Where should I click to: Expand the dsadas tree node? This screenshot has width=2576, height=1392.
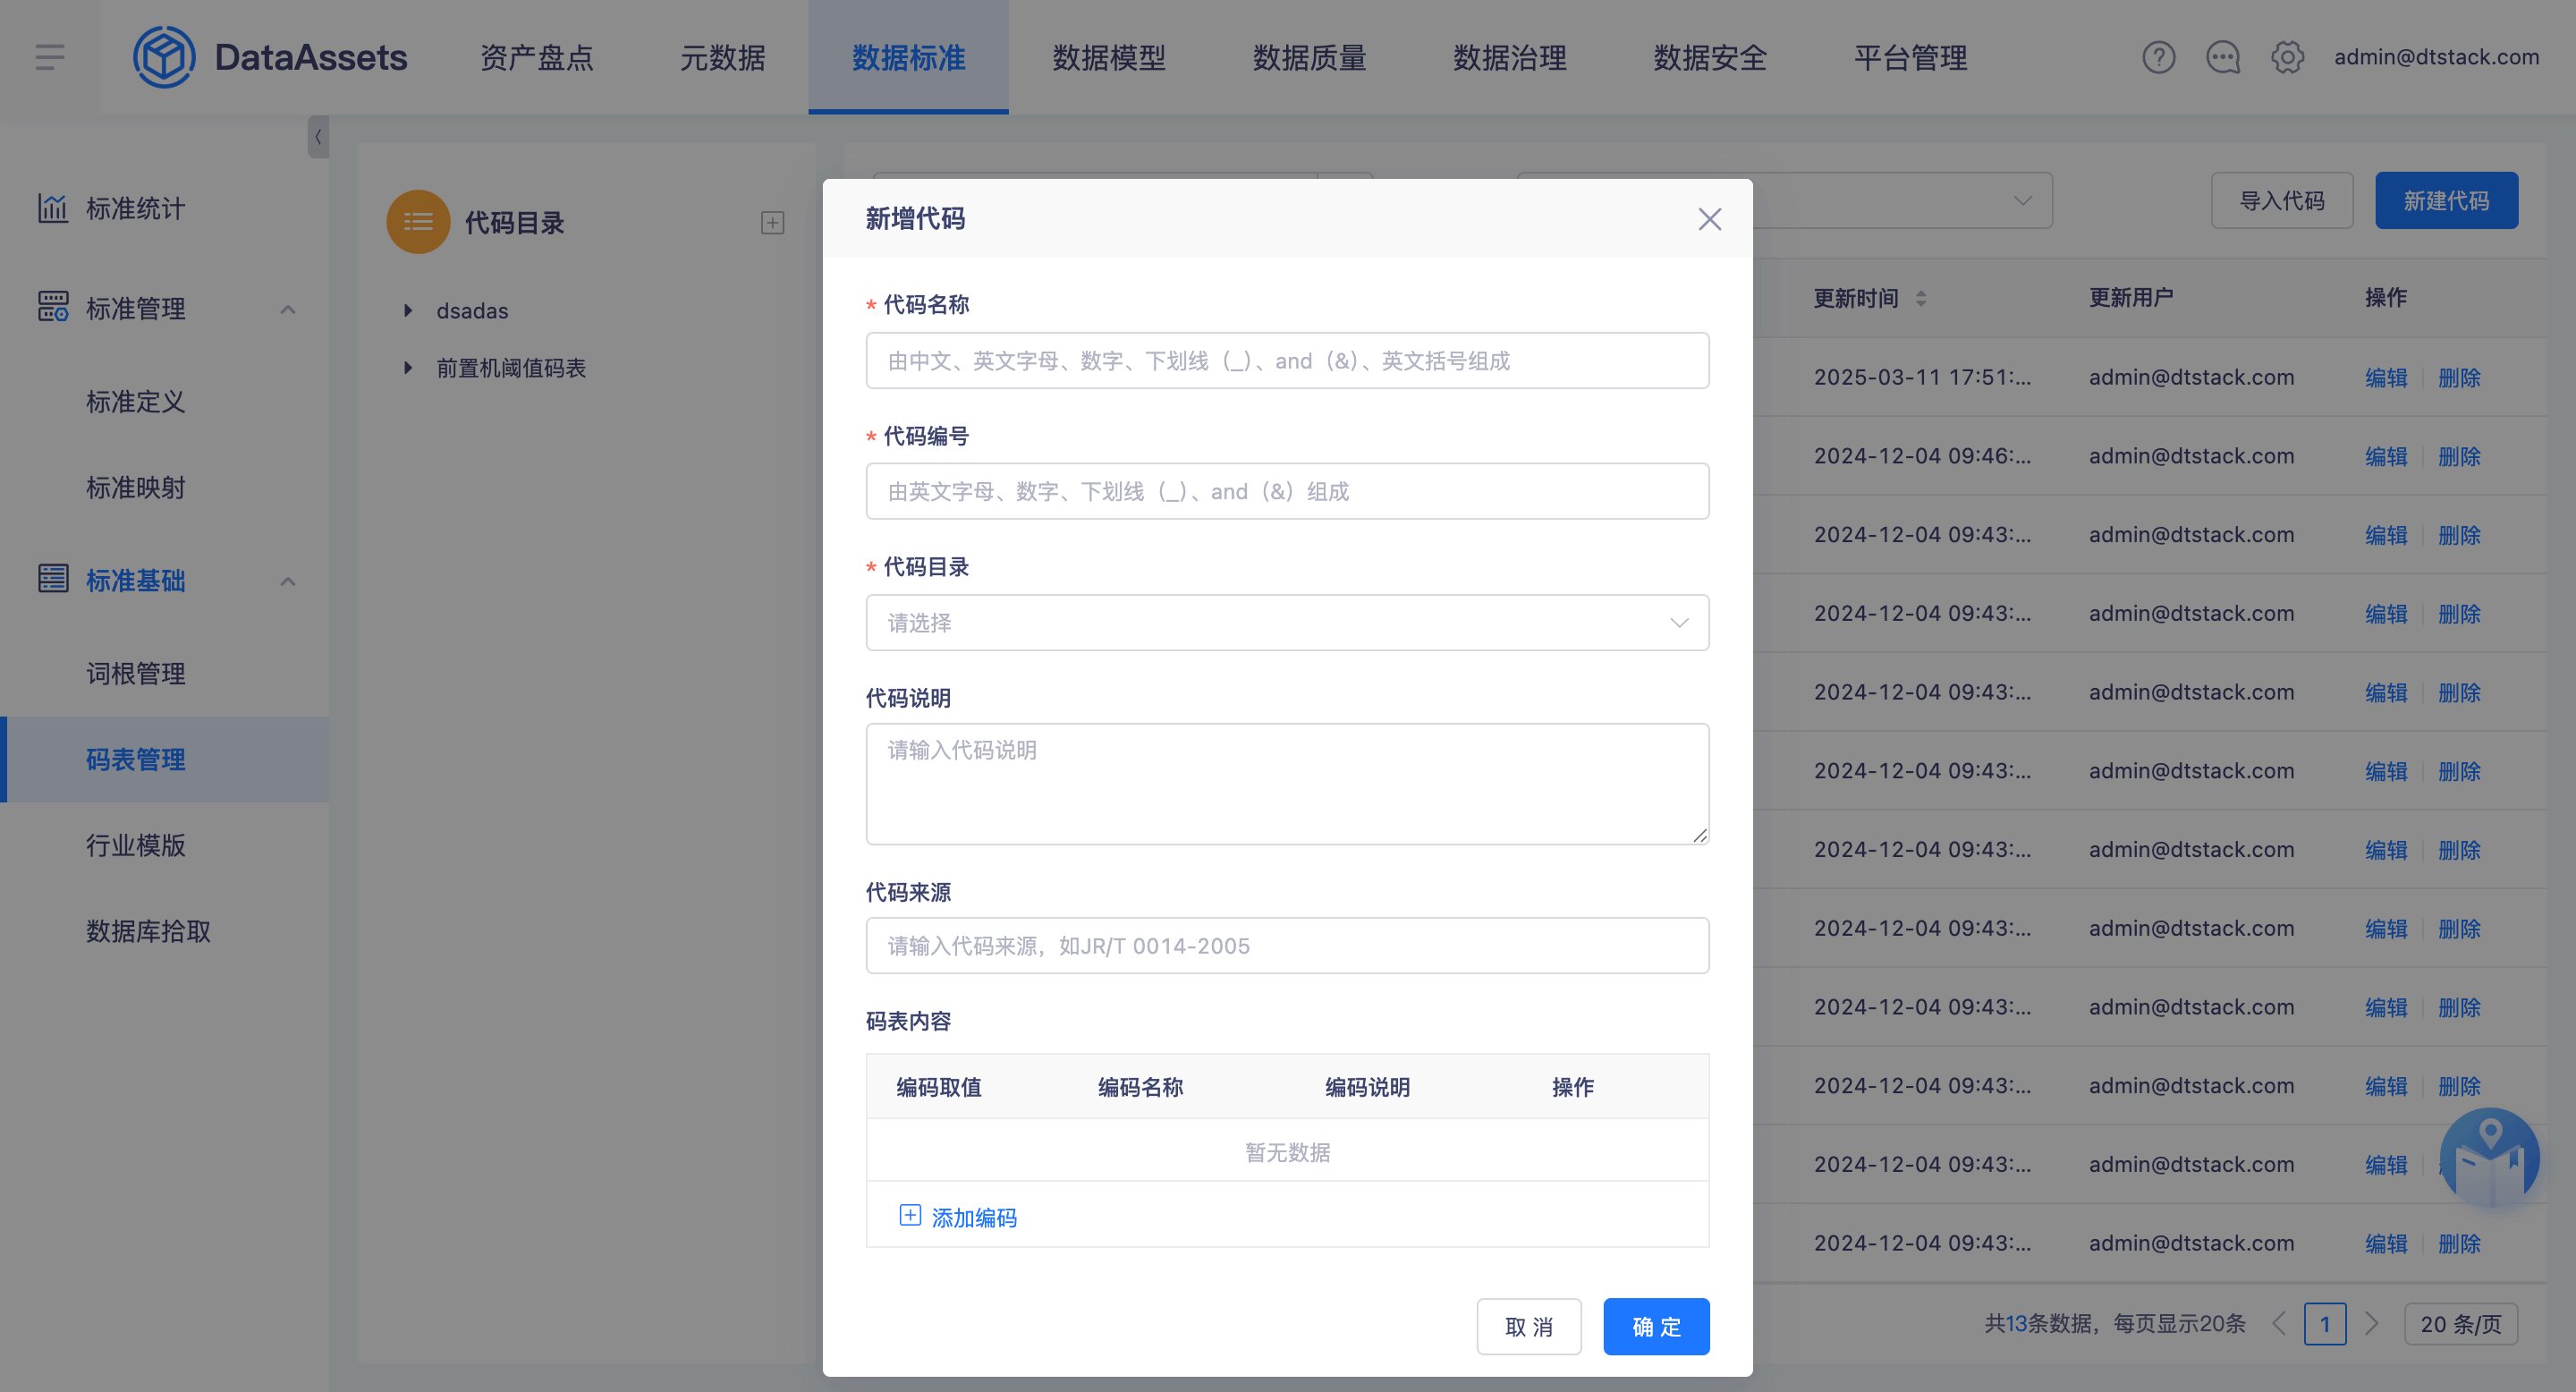(x=408, y=311)
